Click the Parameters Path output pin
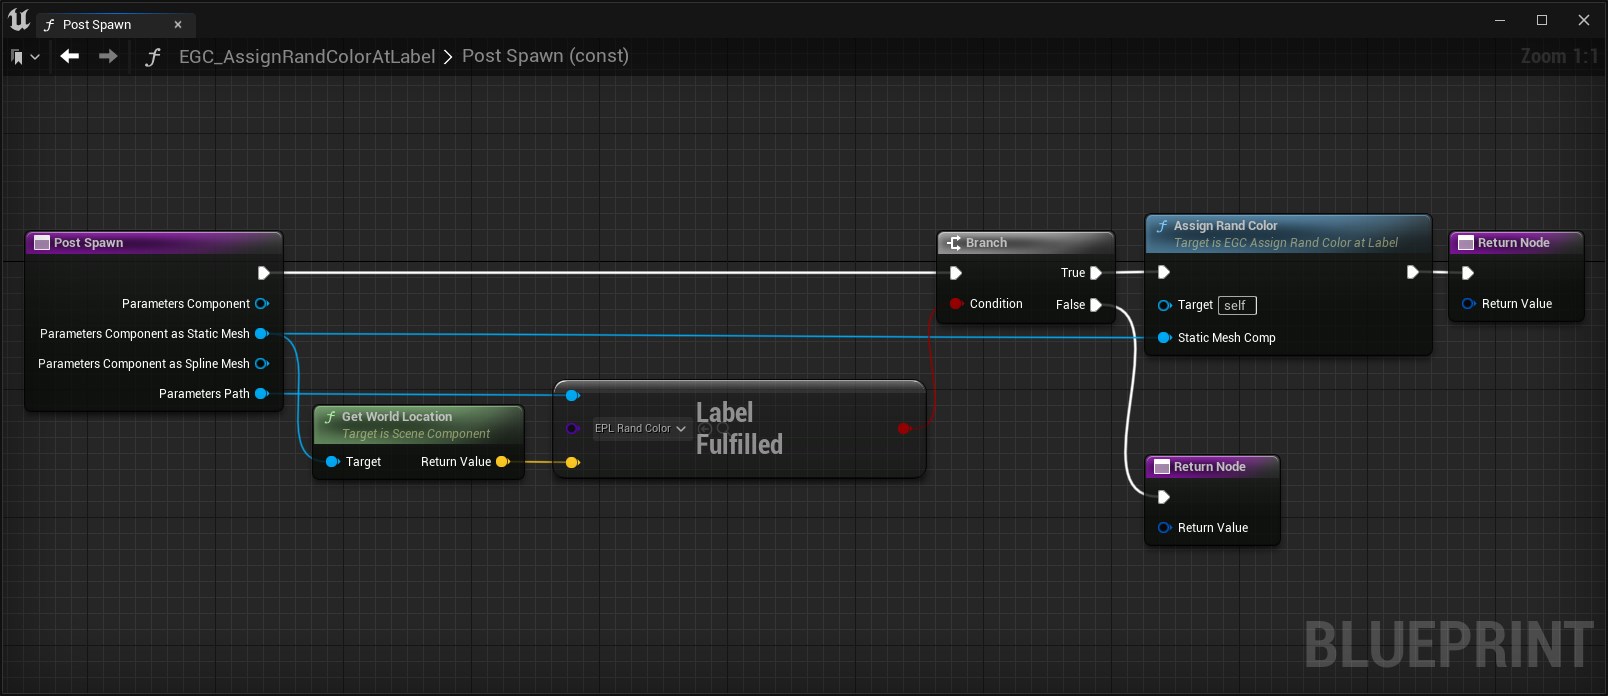1608x696 pixels. [x=262, y=394]
